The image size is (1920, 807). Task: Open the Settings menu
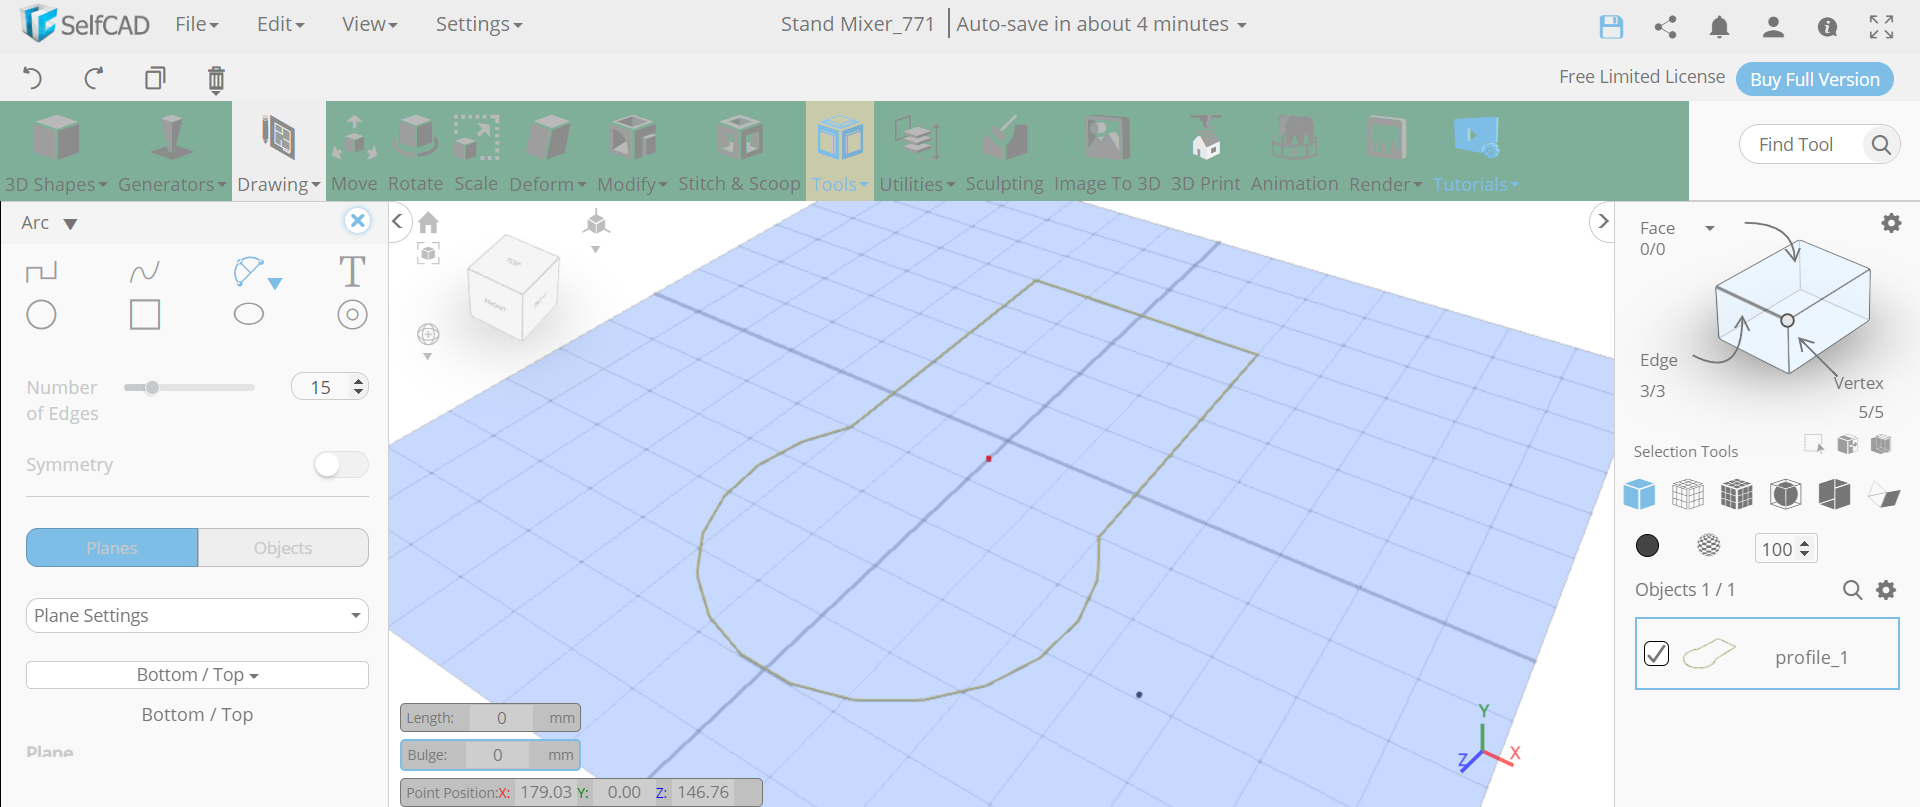click(478, 24)
